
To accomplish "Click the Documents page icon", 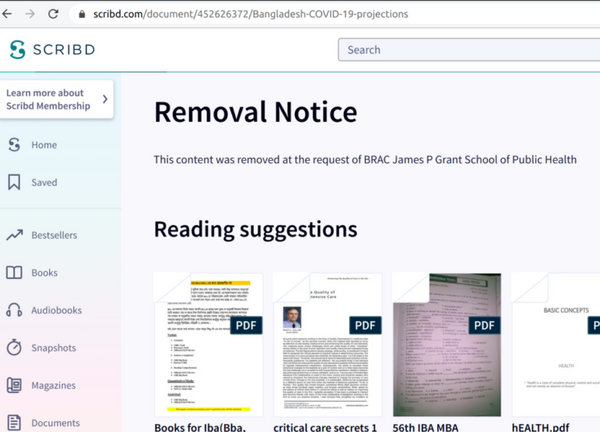I will [x=14, y=422].
